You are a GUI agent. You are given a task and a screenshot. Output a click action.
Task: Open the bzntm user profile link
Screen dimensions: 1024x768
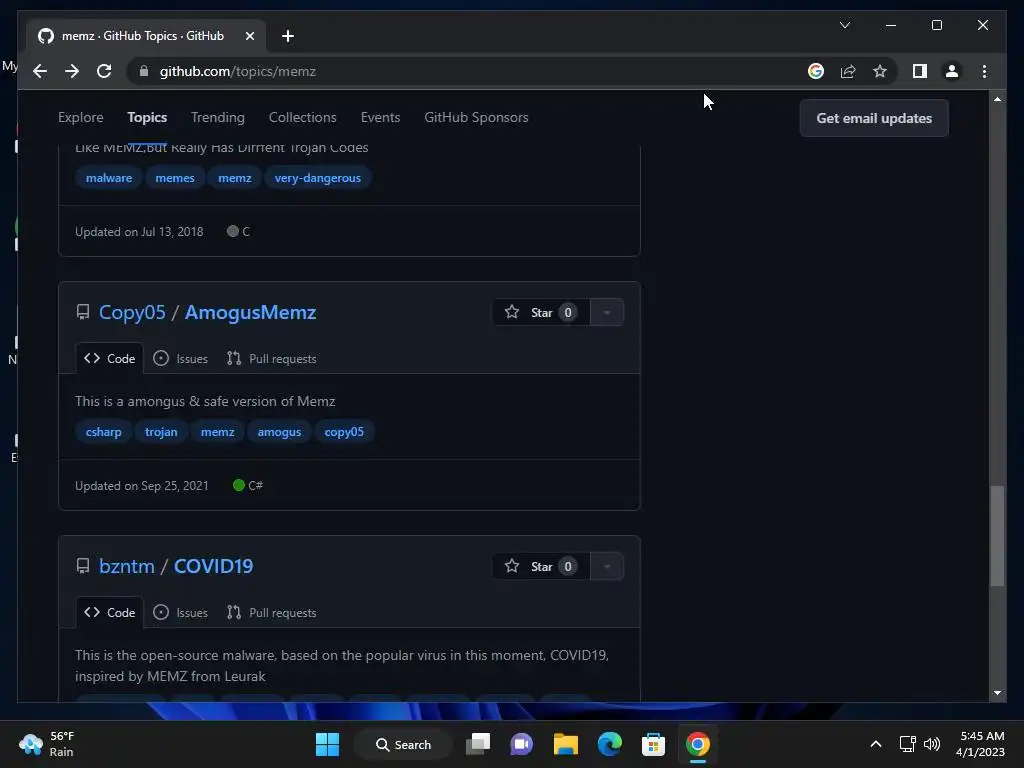click(x=127, y=566)
